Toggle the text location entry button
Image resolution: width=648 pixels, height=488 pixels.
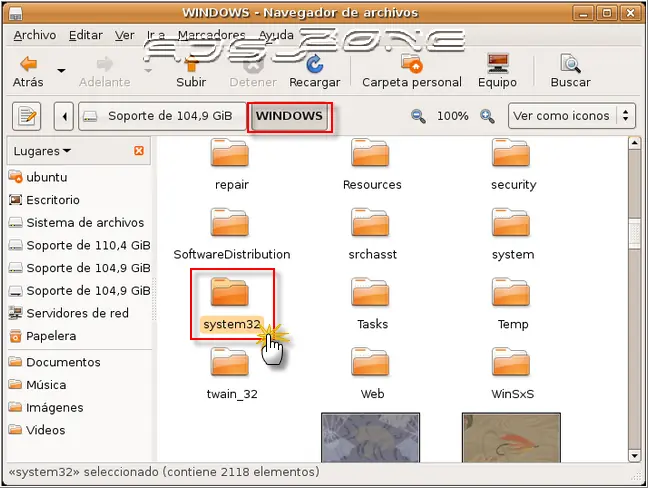[27, 116]
